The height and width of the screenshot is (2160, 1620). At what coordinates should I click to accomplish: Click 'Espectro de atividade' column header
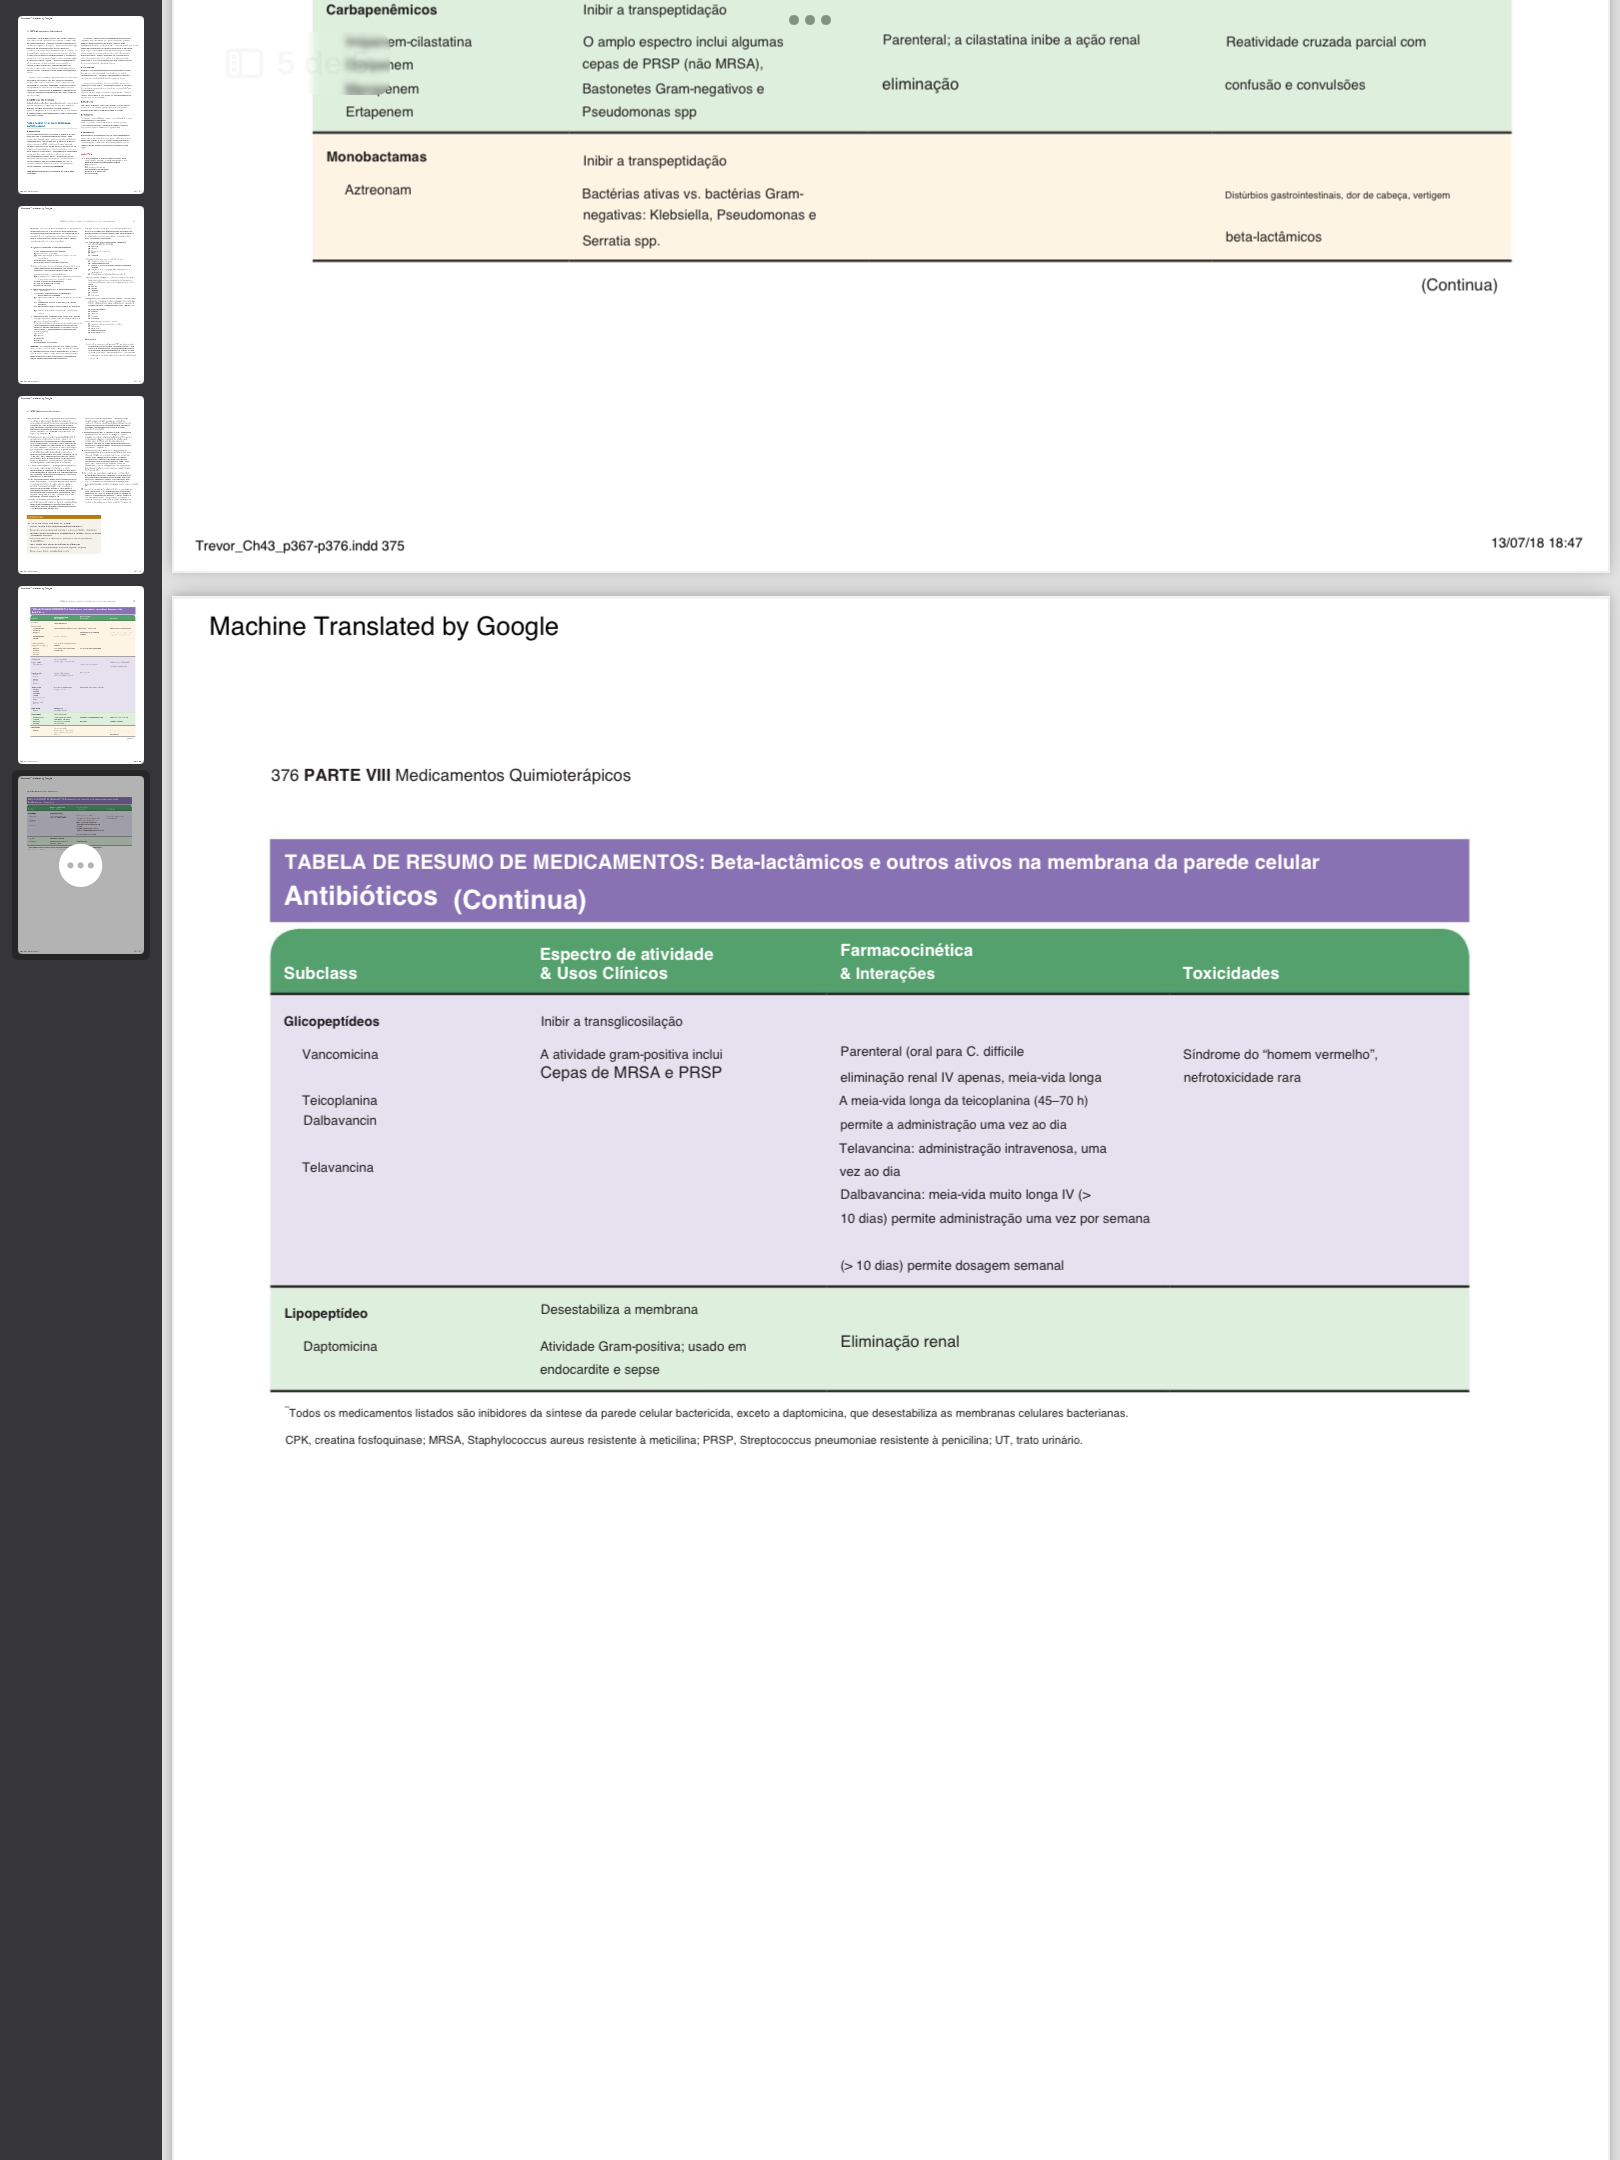(x=627, y=954)
